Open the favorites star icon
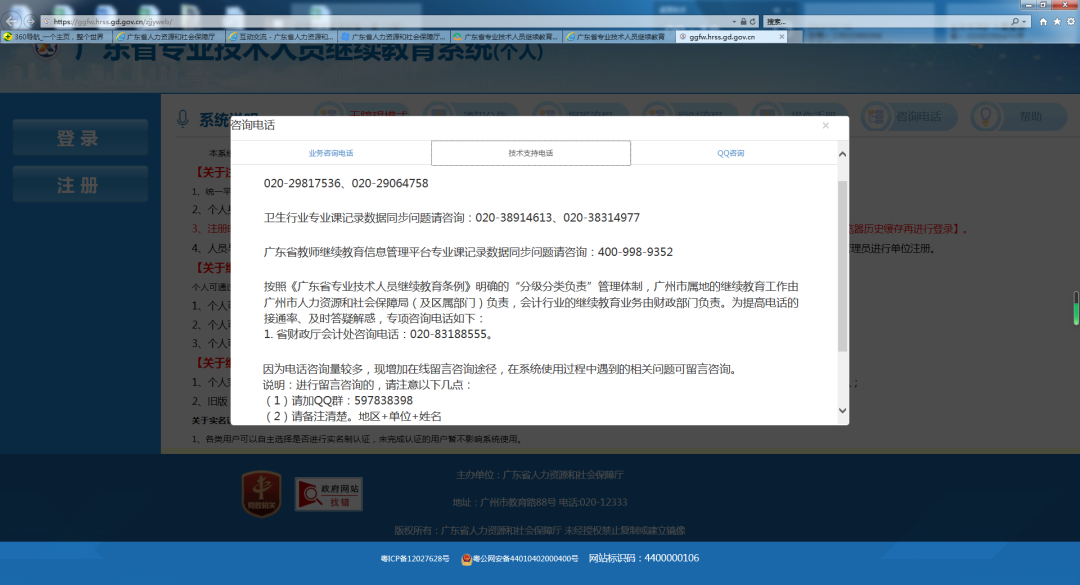 1057,21
